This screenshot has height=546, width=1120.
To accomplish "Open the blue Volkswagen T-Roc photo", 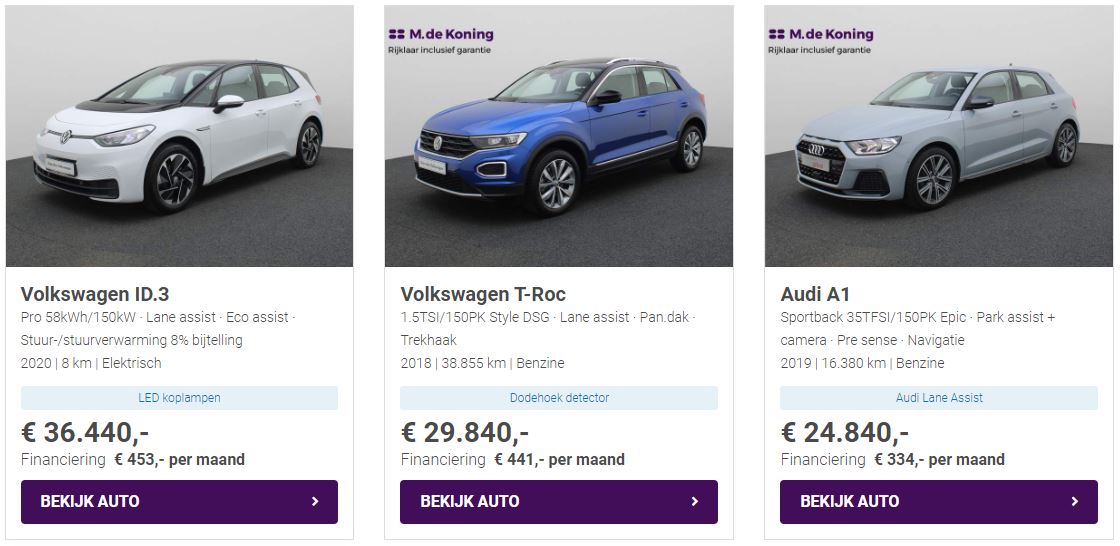I will coord(559,136).
